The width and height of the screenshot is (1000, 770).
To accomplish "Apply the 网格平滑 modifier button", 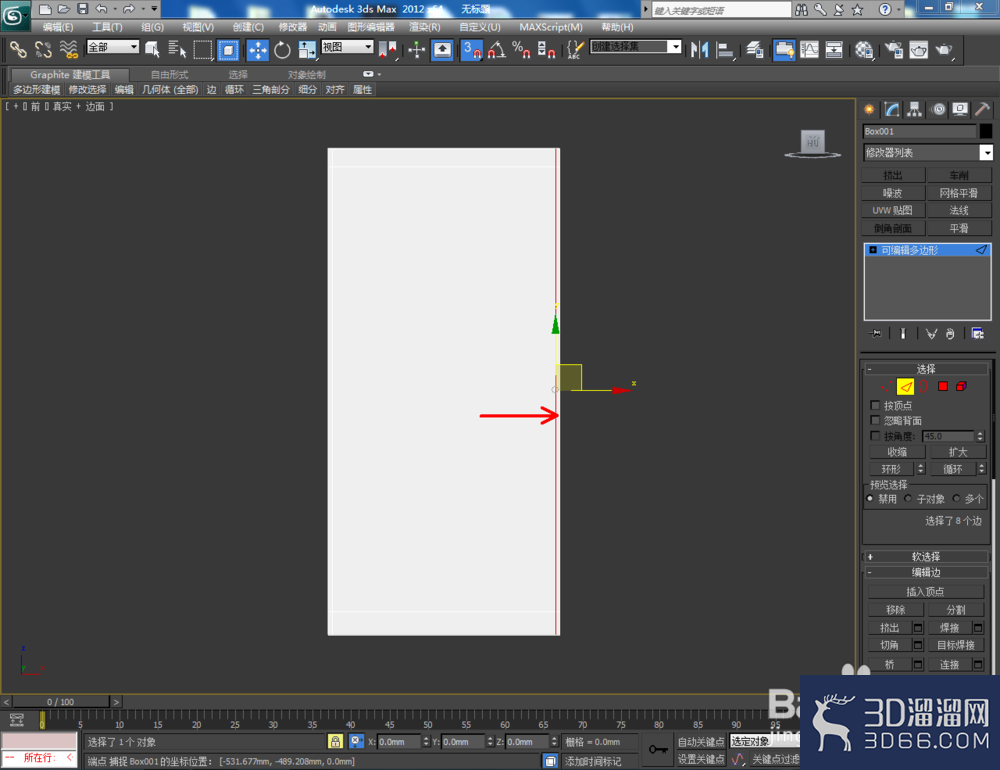I will (x=959, y=193).
